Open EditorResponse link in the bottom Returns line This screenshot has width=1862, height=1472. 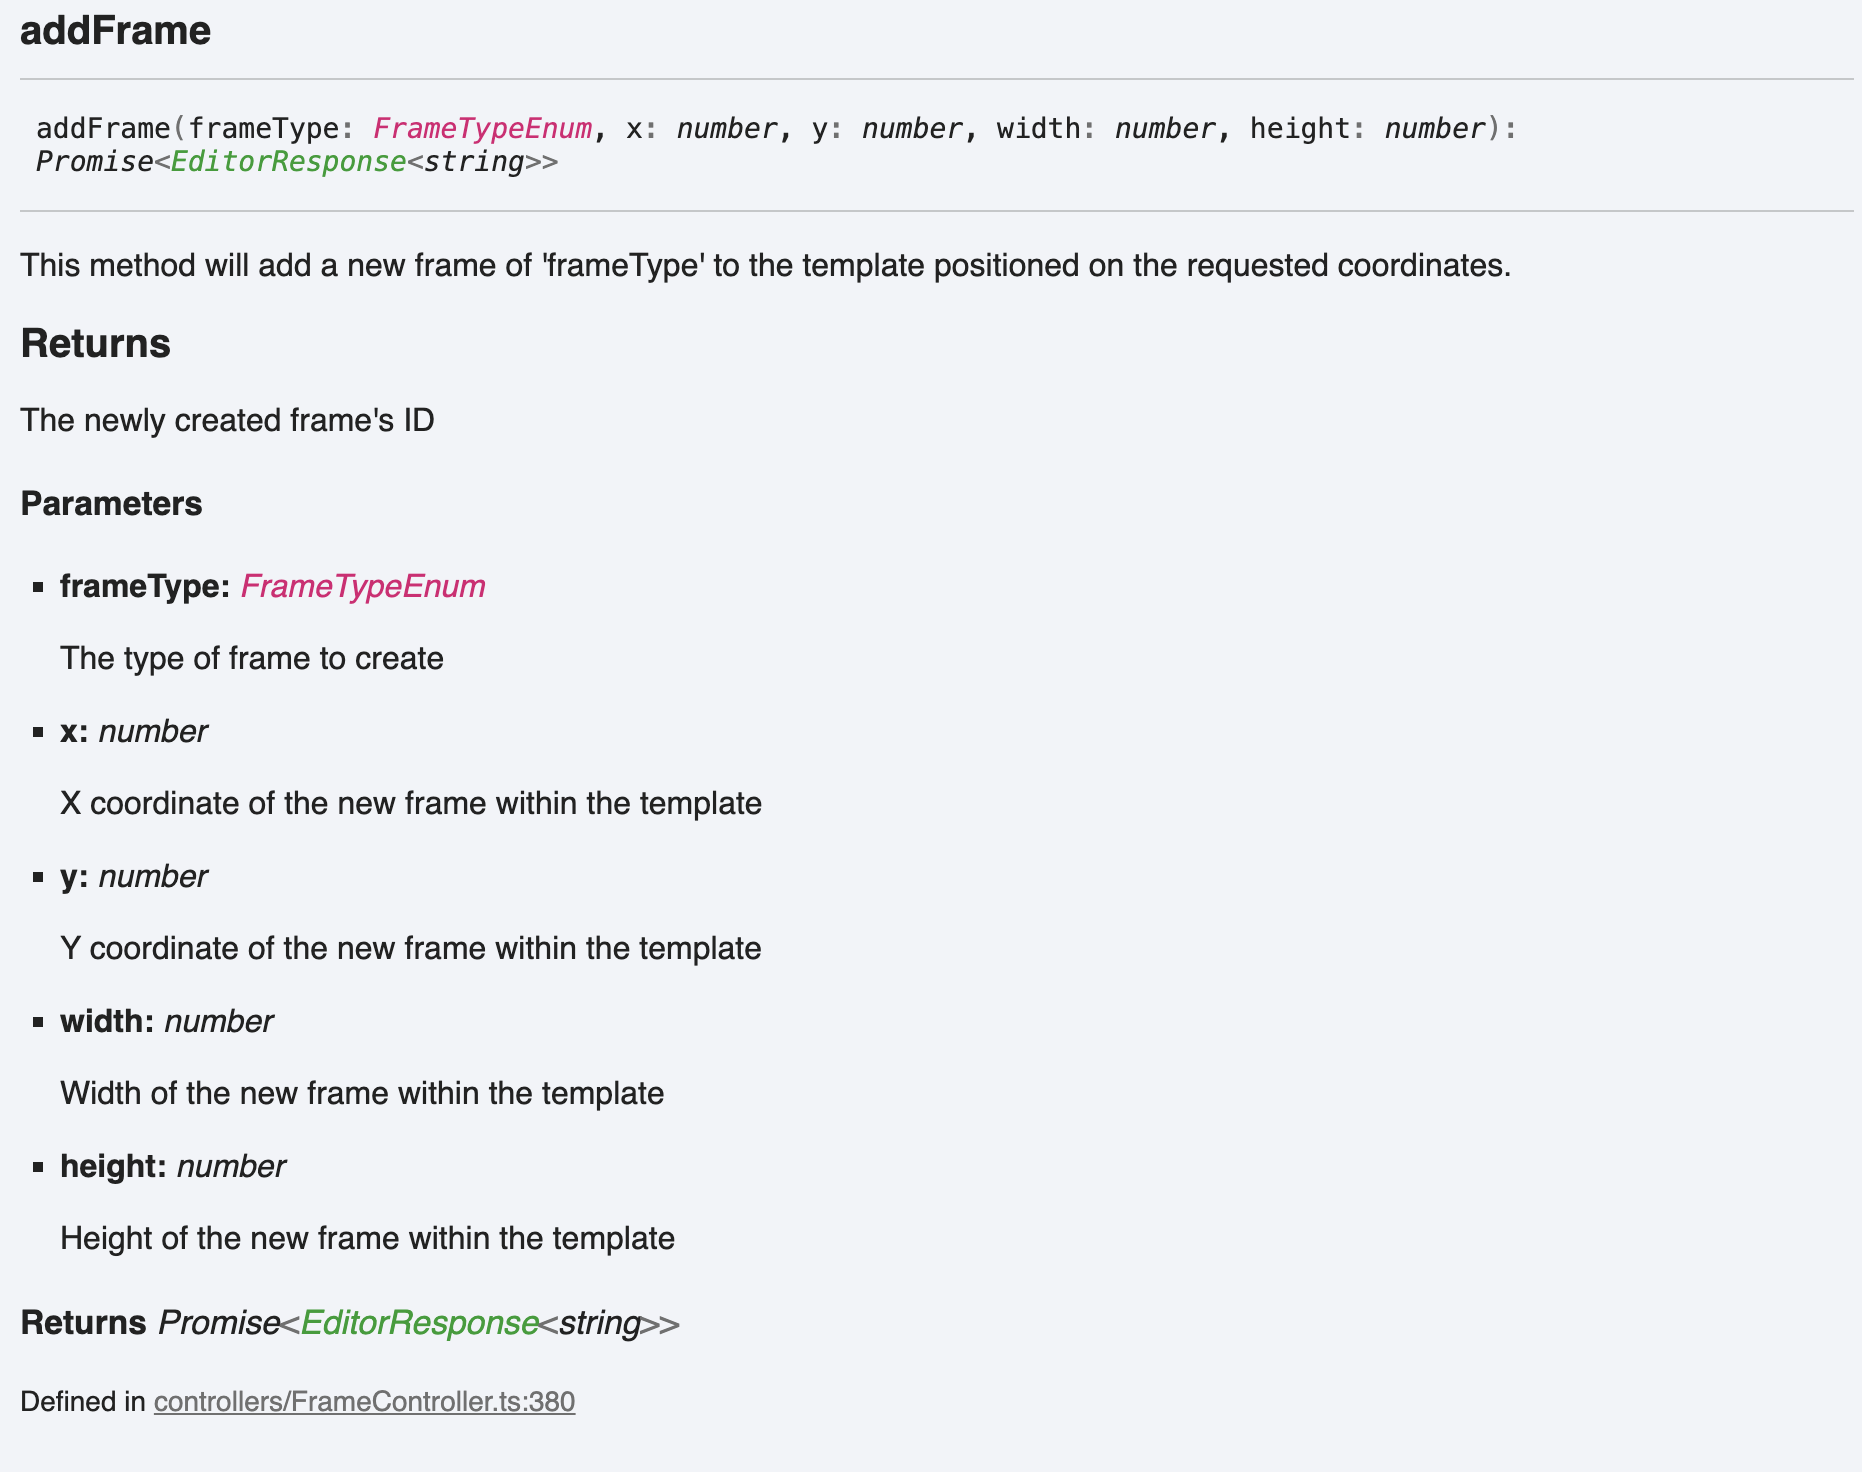[x=420, y=1323]
